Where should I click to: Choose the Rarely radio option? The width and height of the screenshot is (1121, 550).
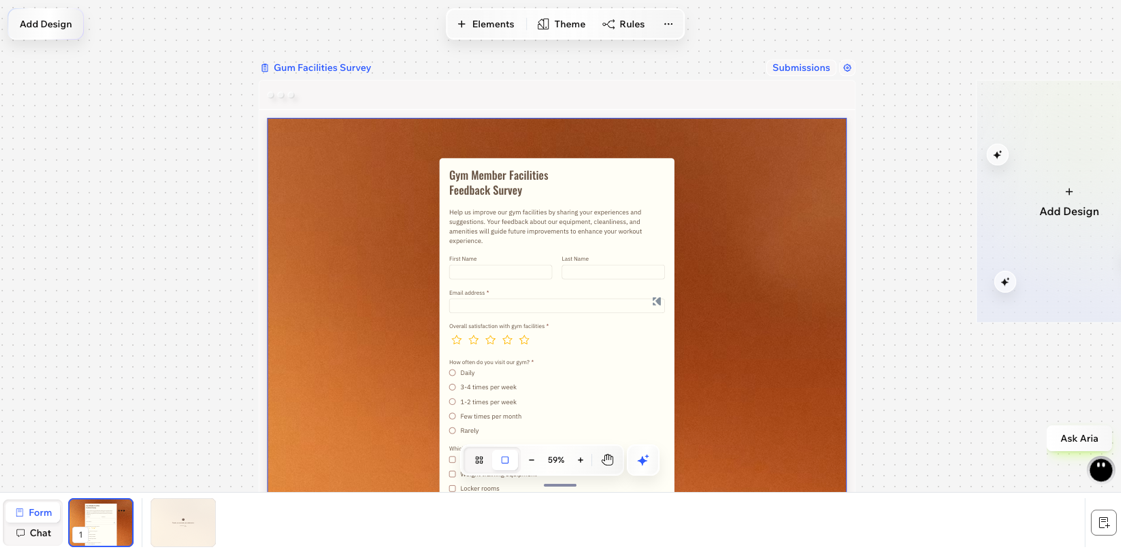point(452,431)
